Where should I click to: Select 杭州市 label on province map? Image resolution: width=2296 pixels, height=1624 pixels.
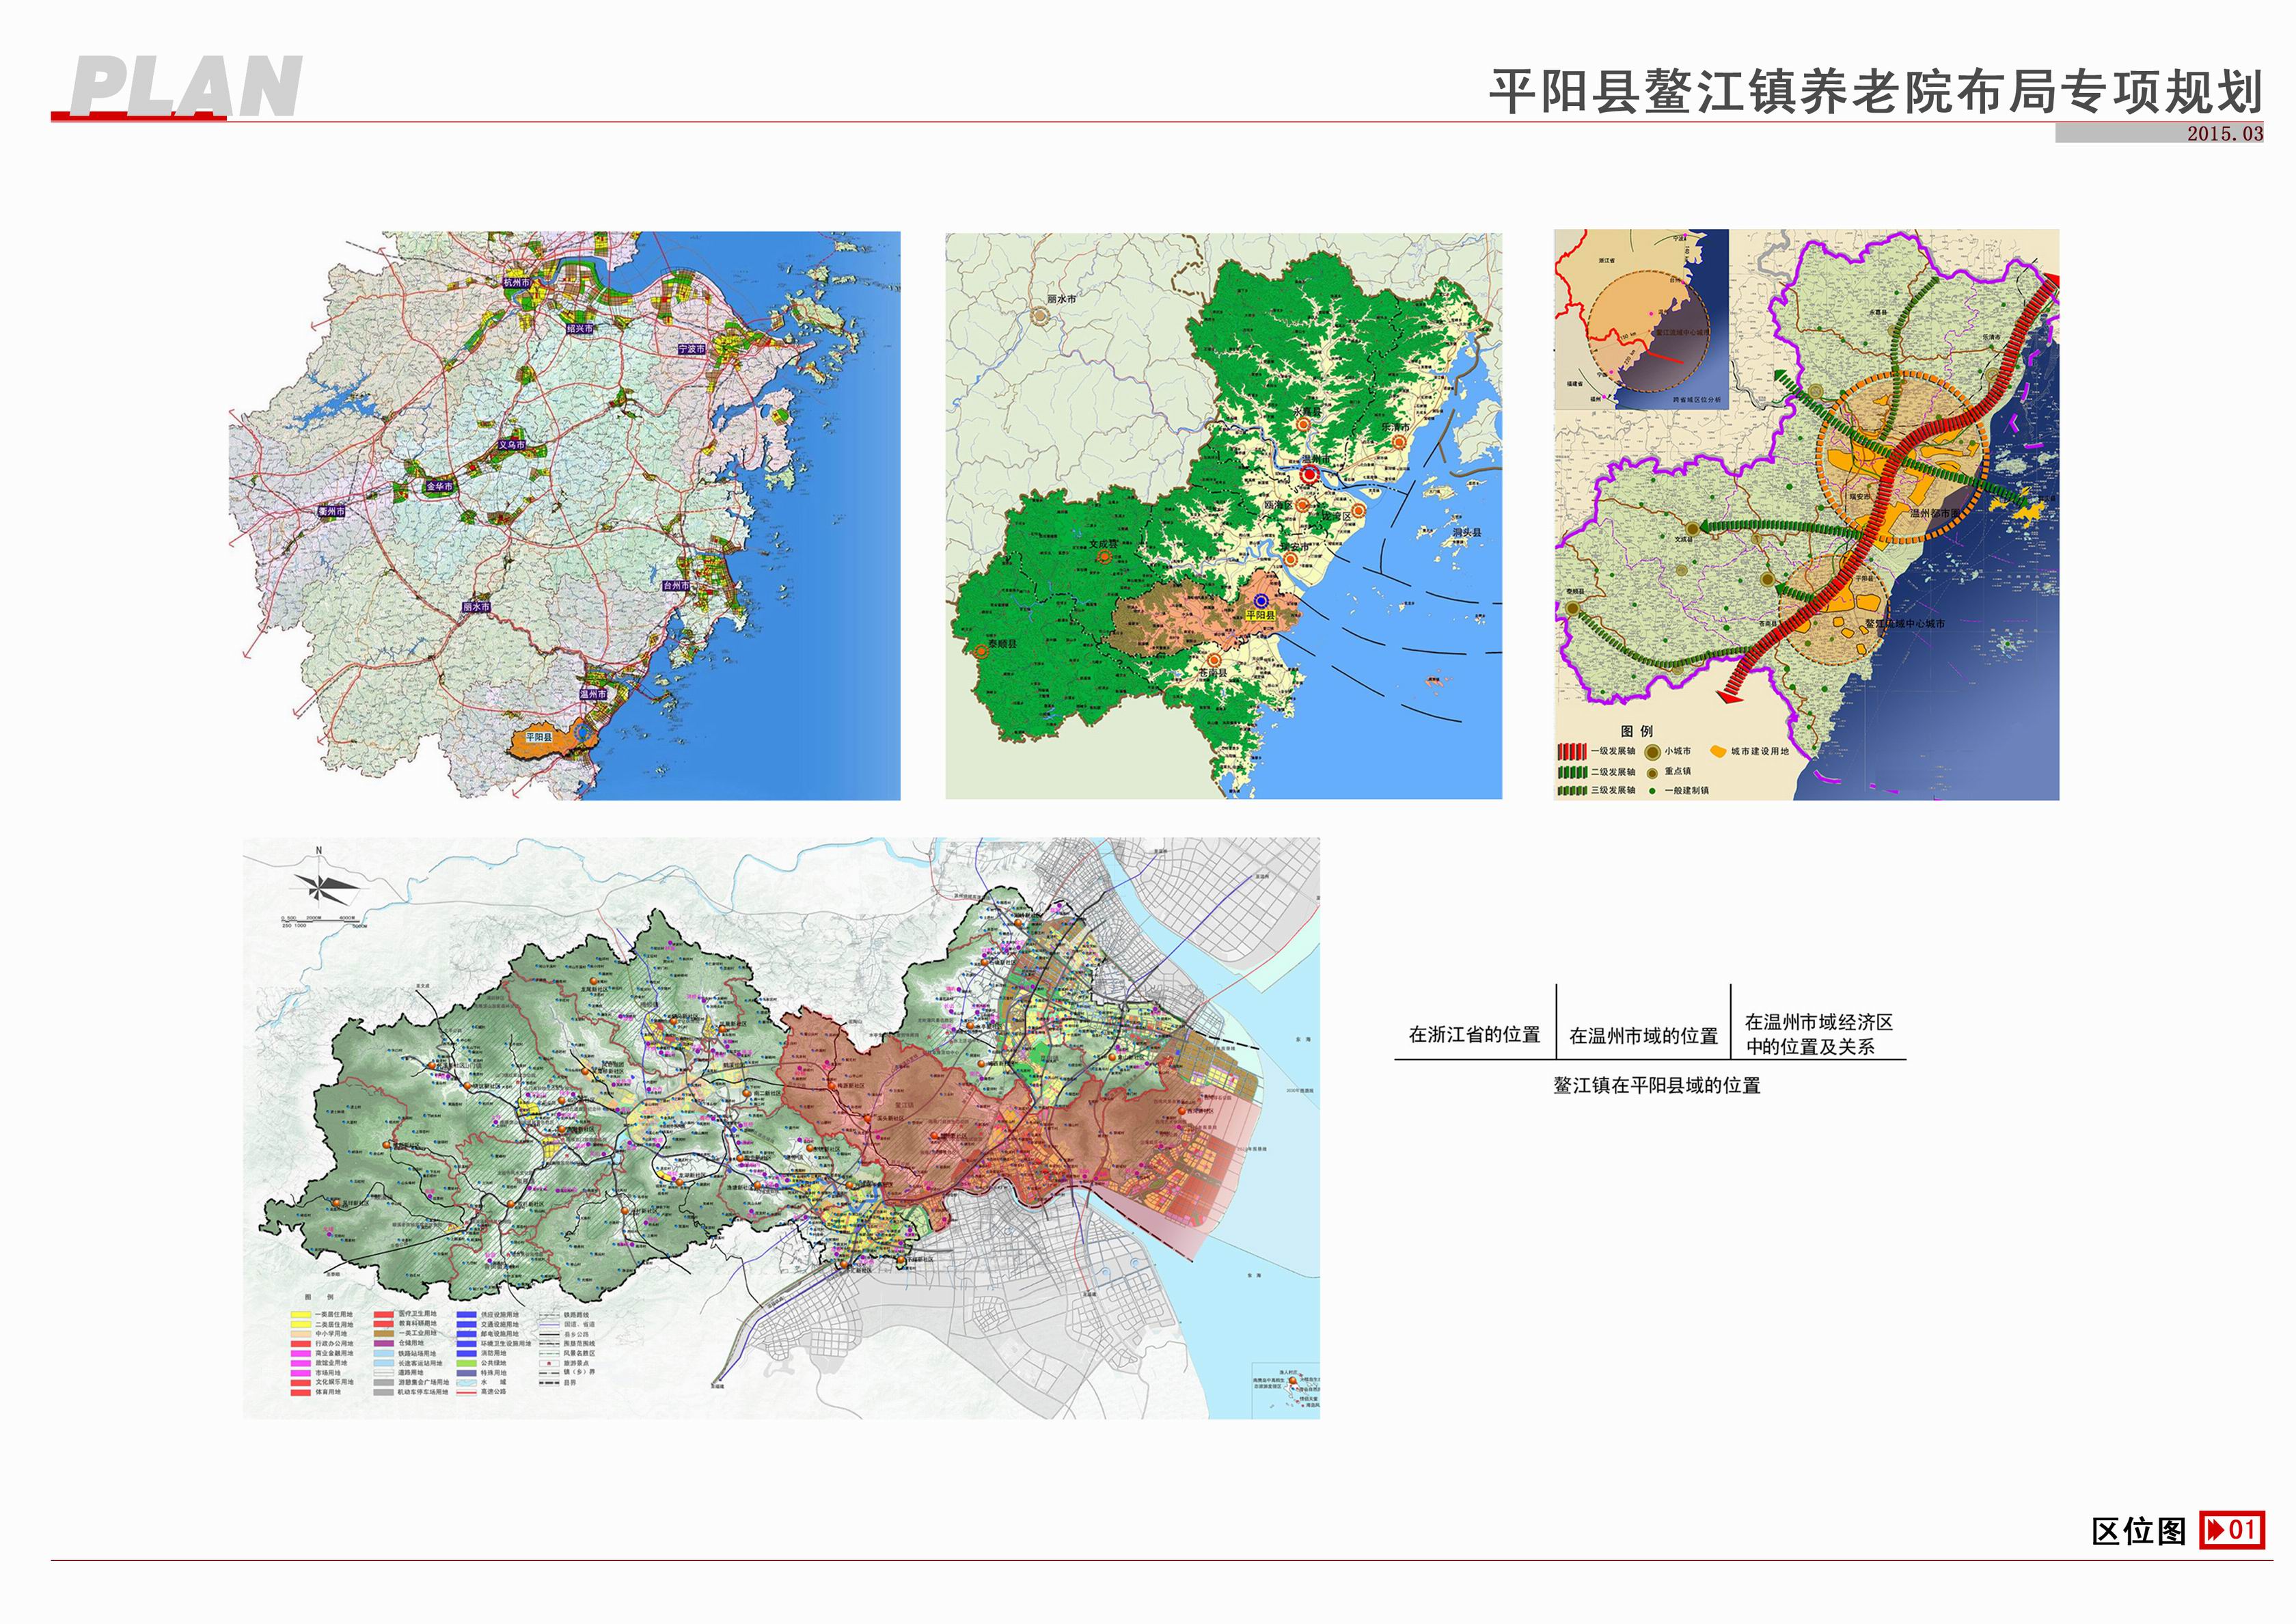516,283
